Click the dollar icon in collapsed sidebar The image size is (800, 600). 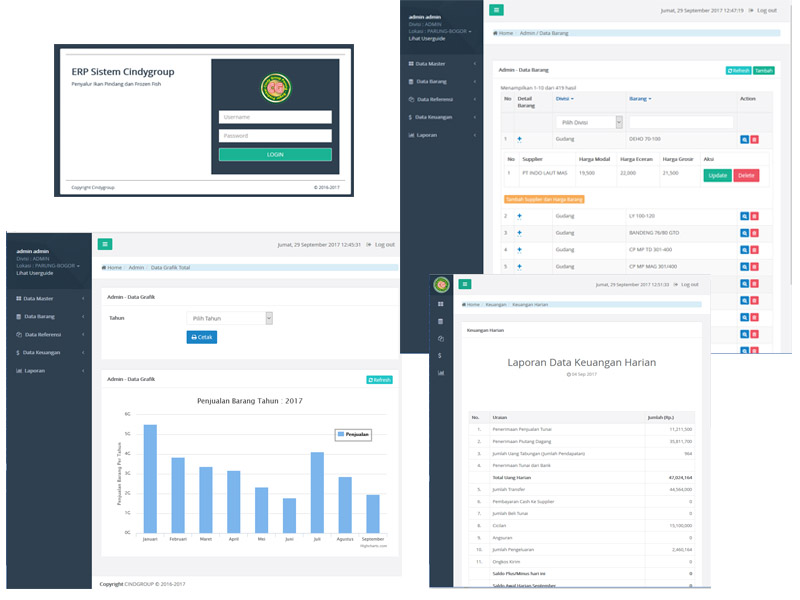click(440, 355)
